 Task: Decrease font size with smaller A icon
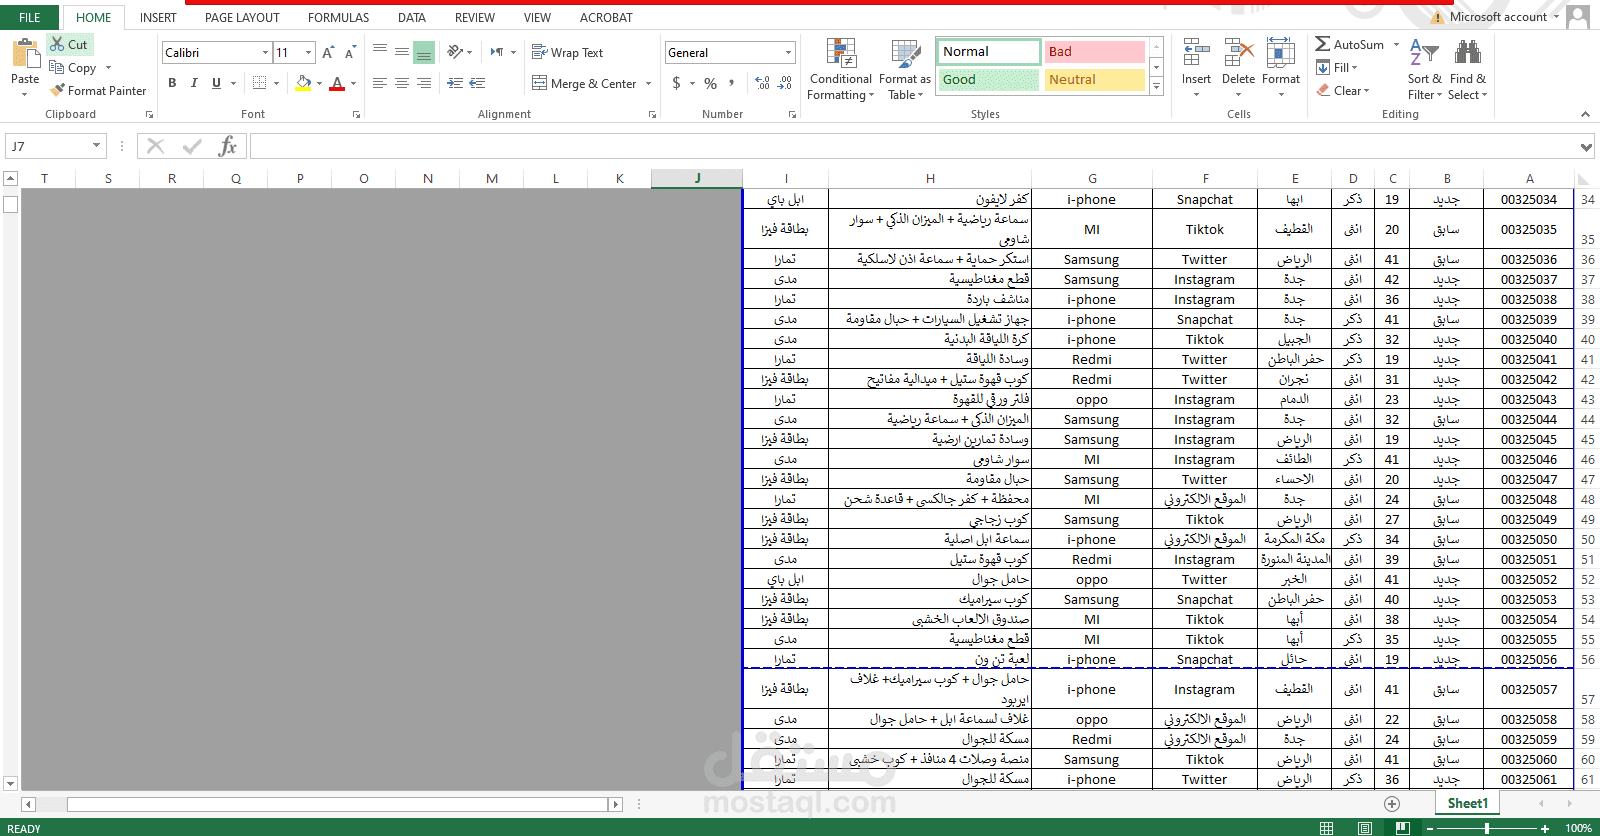tap(350, 52)
